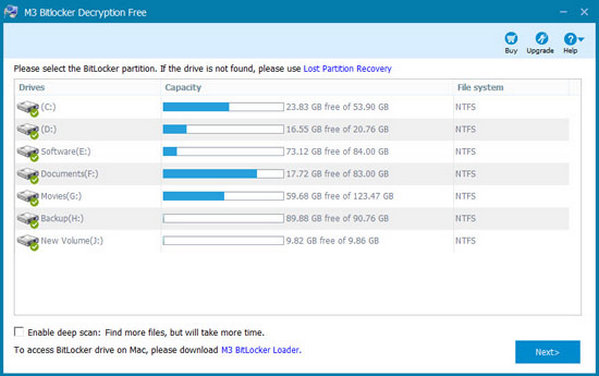Click NTFS in the (C:) row
599x376 pixels.
coord(465,107)
